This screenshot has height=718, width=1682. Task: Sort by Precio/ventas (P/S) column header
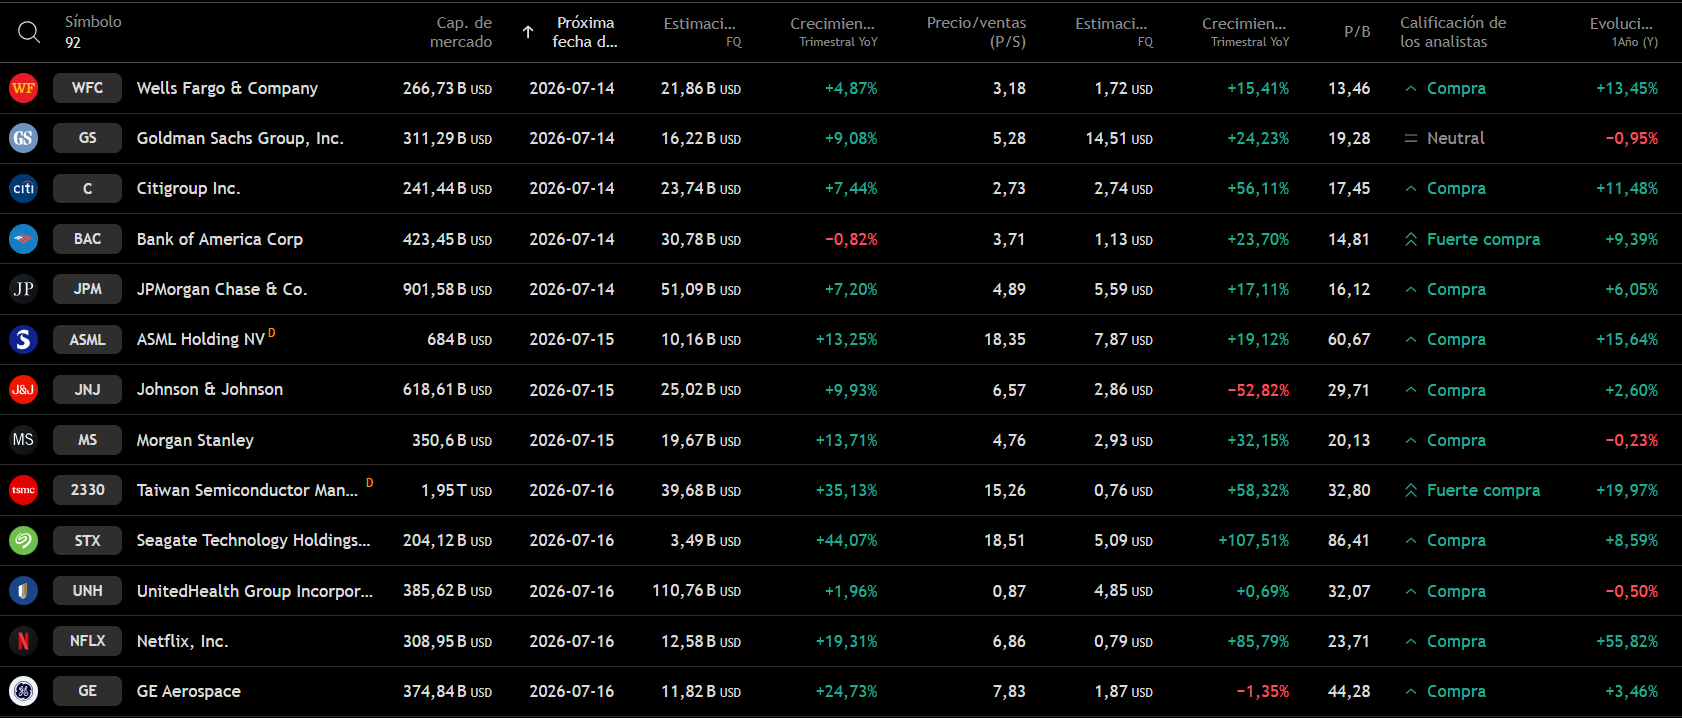[976, 32]
